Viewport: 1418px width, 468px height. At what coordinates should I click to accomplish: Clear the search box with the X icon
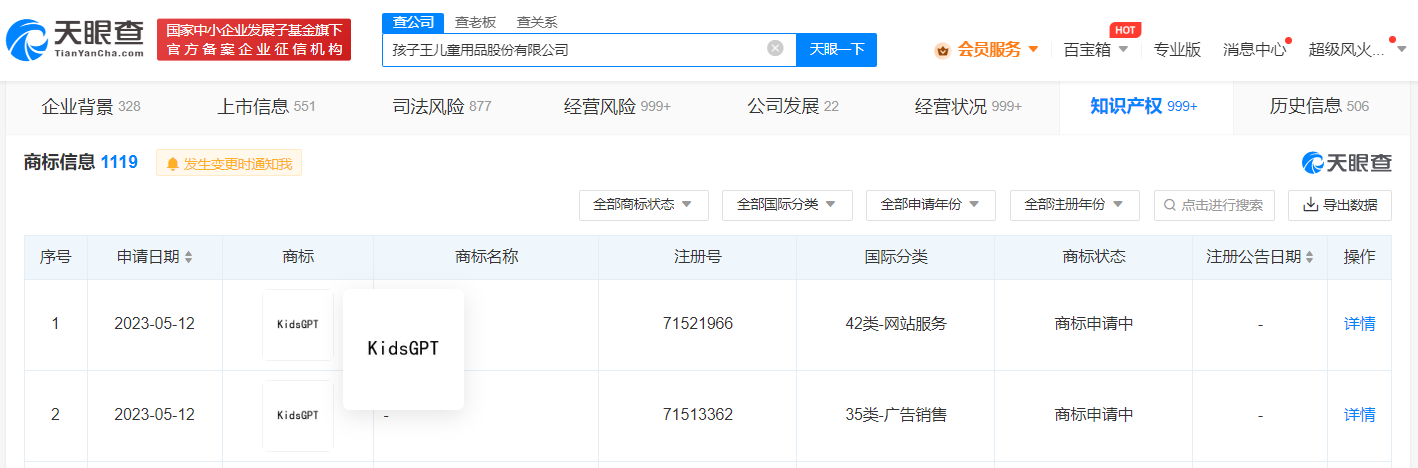click(775, 48)
